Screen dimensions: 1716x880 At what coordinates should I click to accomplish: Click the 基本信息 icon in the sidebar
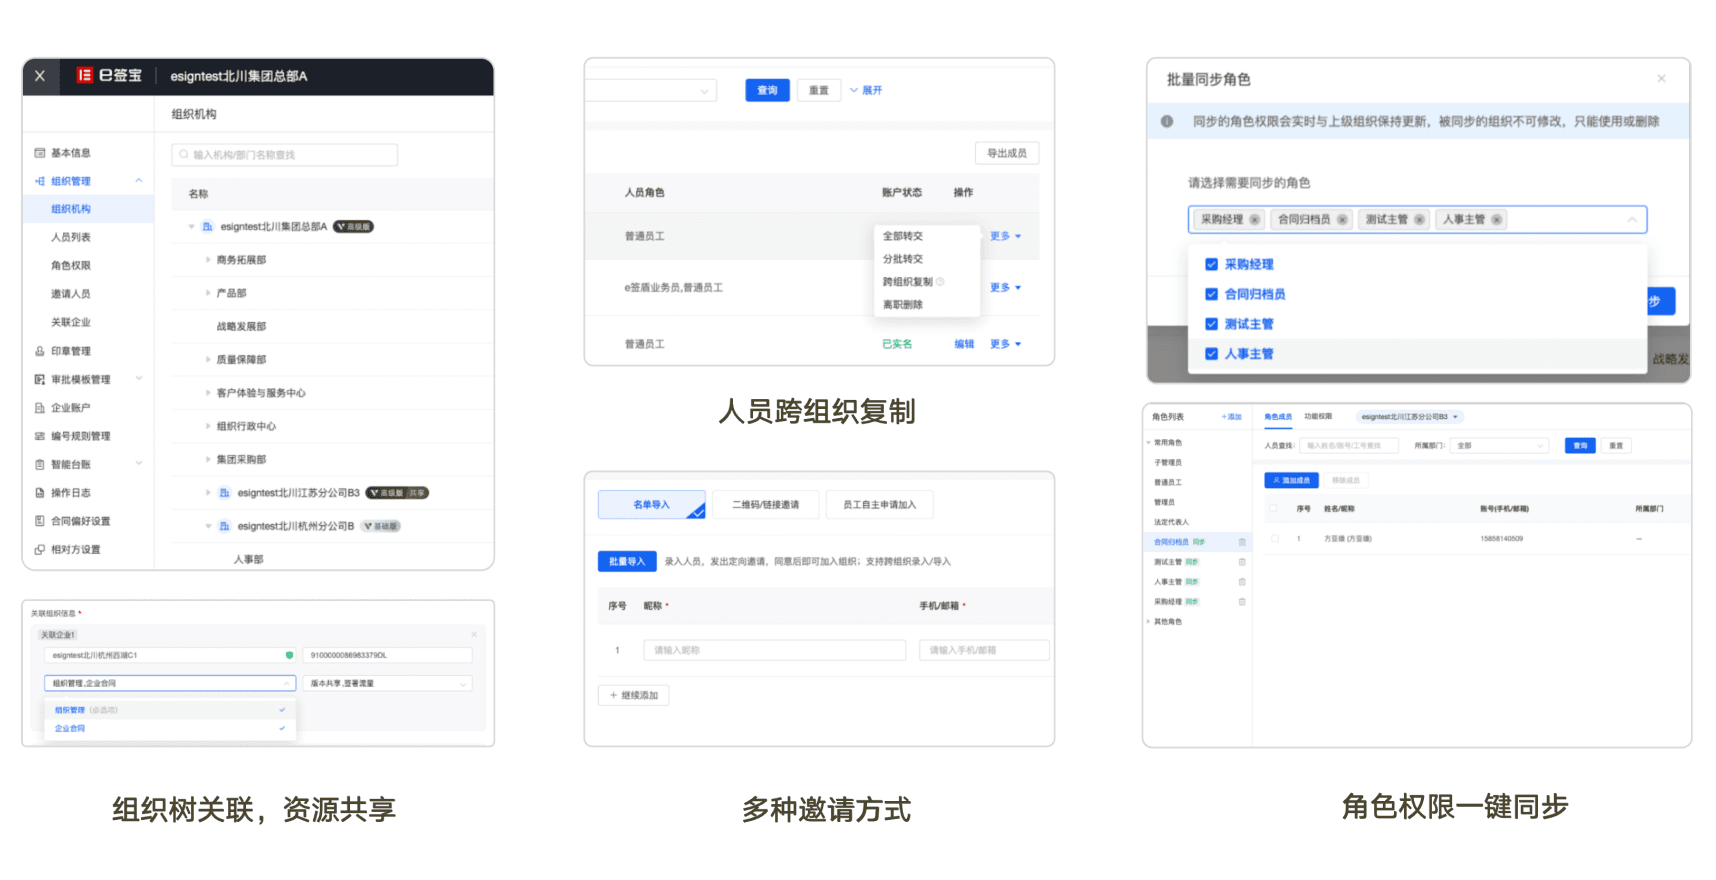(40, 153)
